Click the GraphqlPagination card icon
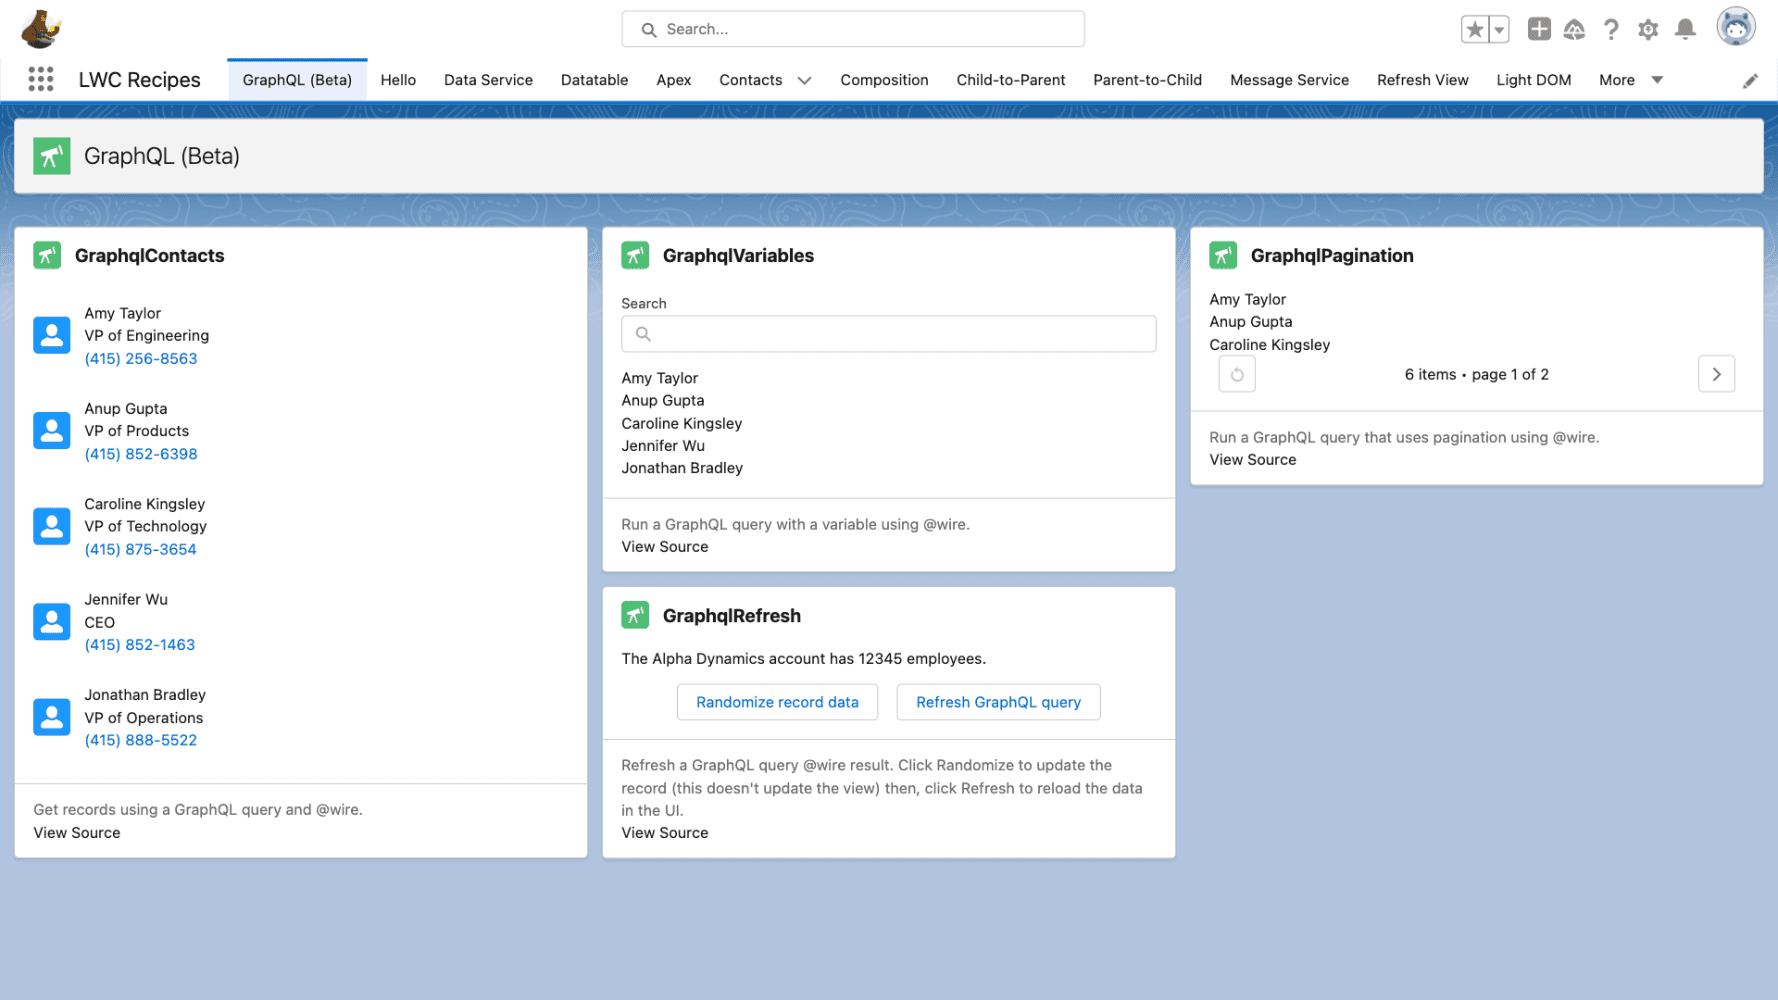The width and height of the screenshot is (1778, 1000). tap(1223, 255)
